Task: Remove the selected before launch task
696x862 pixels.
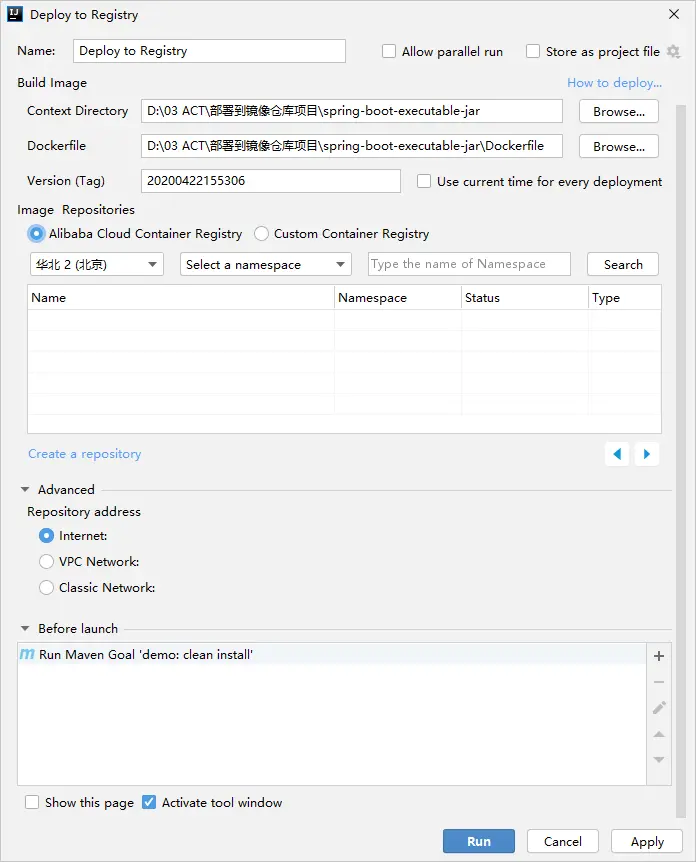Action: click(659, 682)
